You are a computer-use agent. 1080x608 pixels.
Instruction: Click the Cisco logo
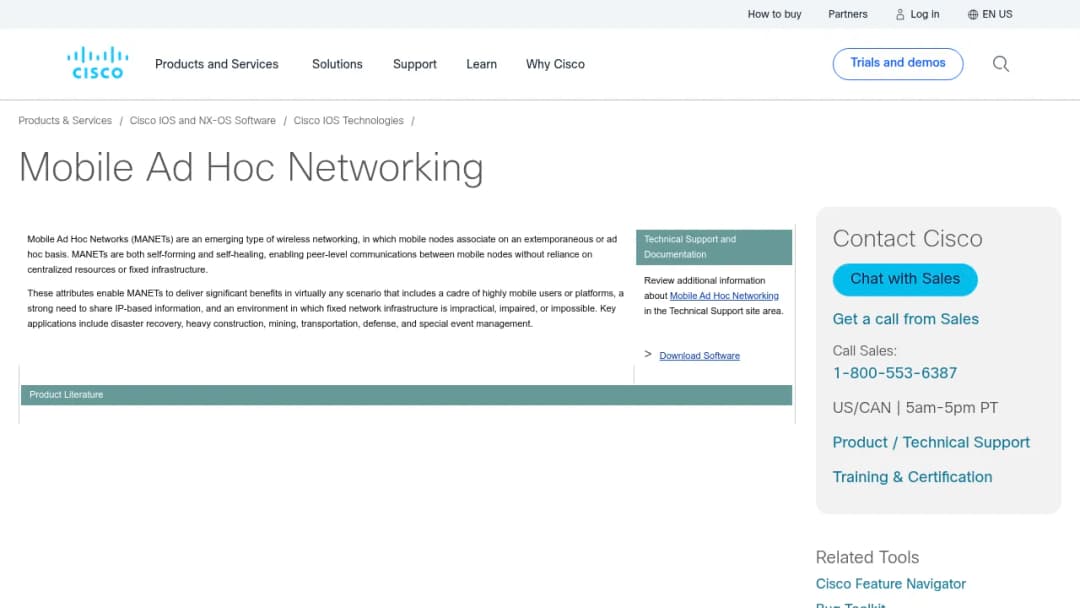(x=97, y=63)
